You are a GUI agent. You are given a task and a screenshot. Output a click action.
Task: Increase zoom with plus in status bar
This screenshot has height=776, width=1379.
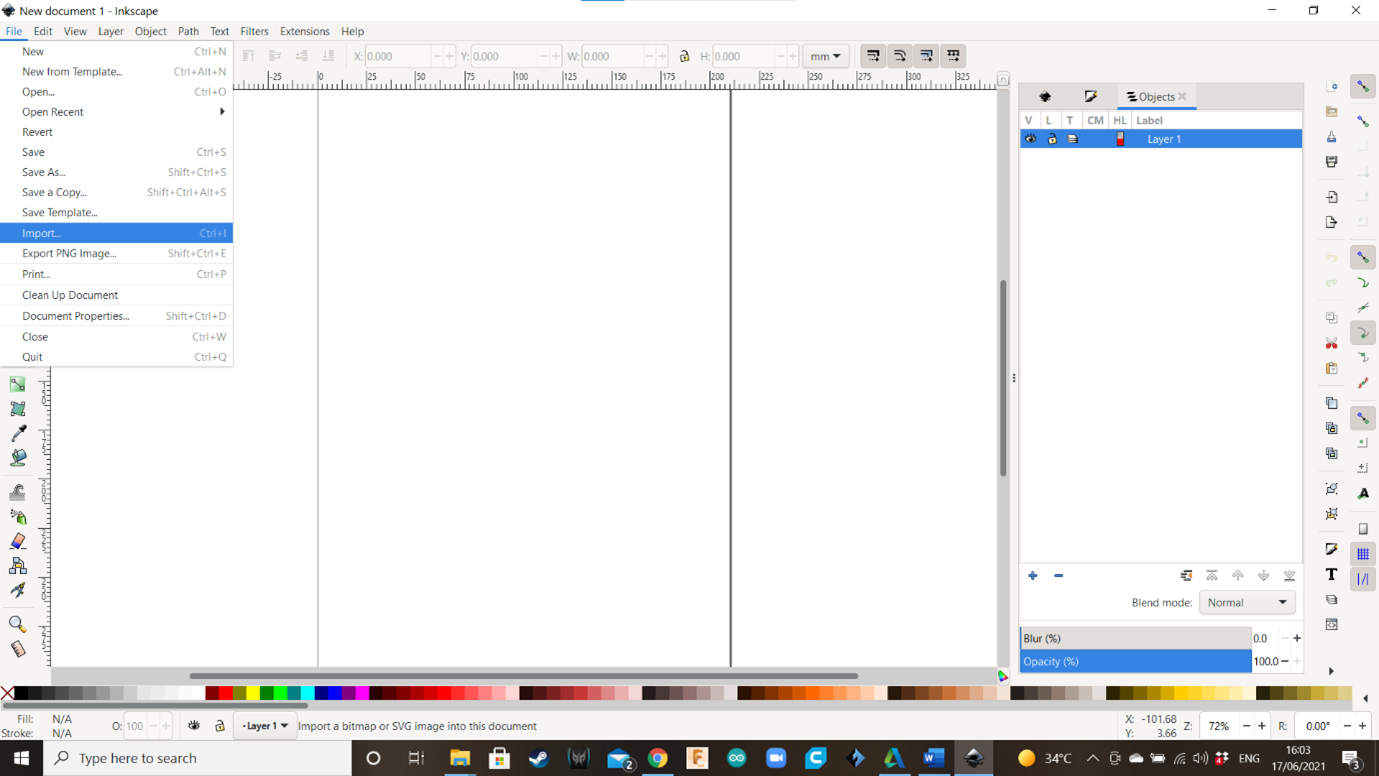(1261, 726)
